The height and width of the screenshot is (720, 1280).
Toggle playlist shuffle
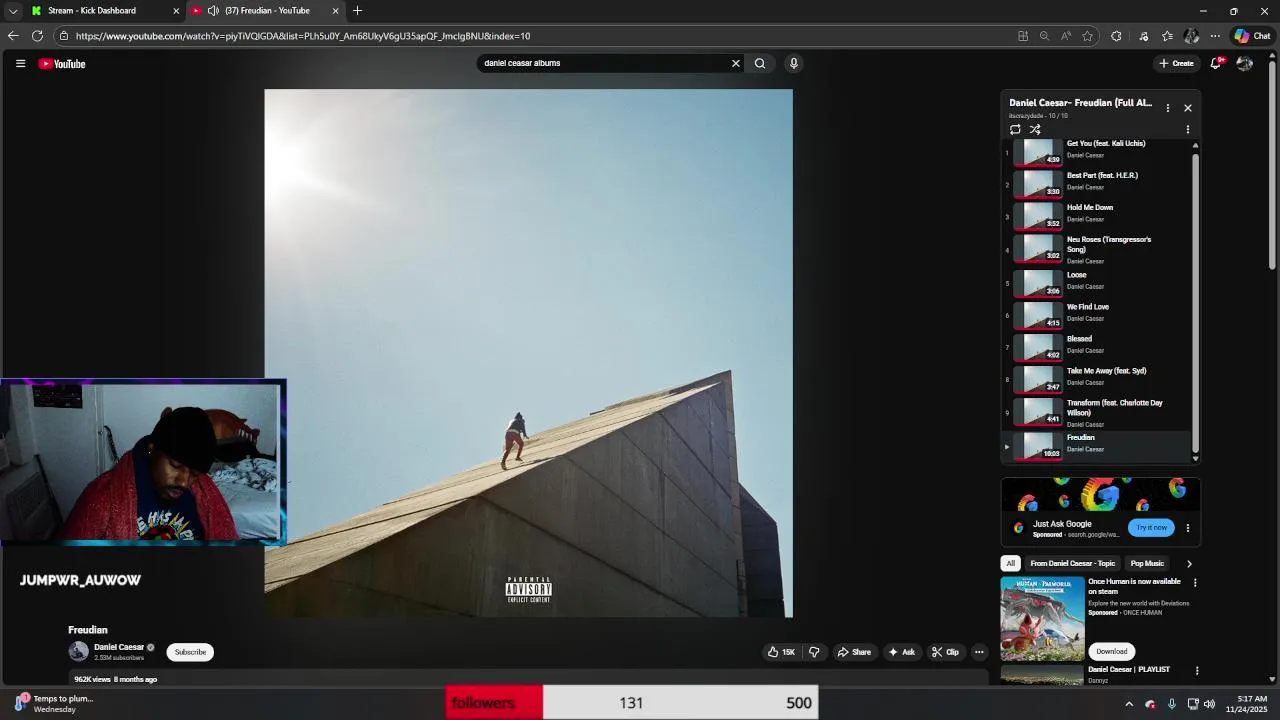pos(1035,130)
